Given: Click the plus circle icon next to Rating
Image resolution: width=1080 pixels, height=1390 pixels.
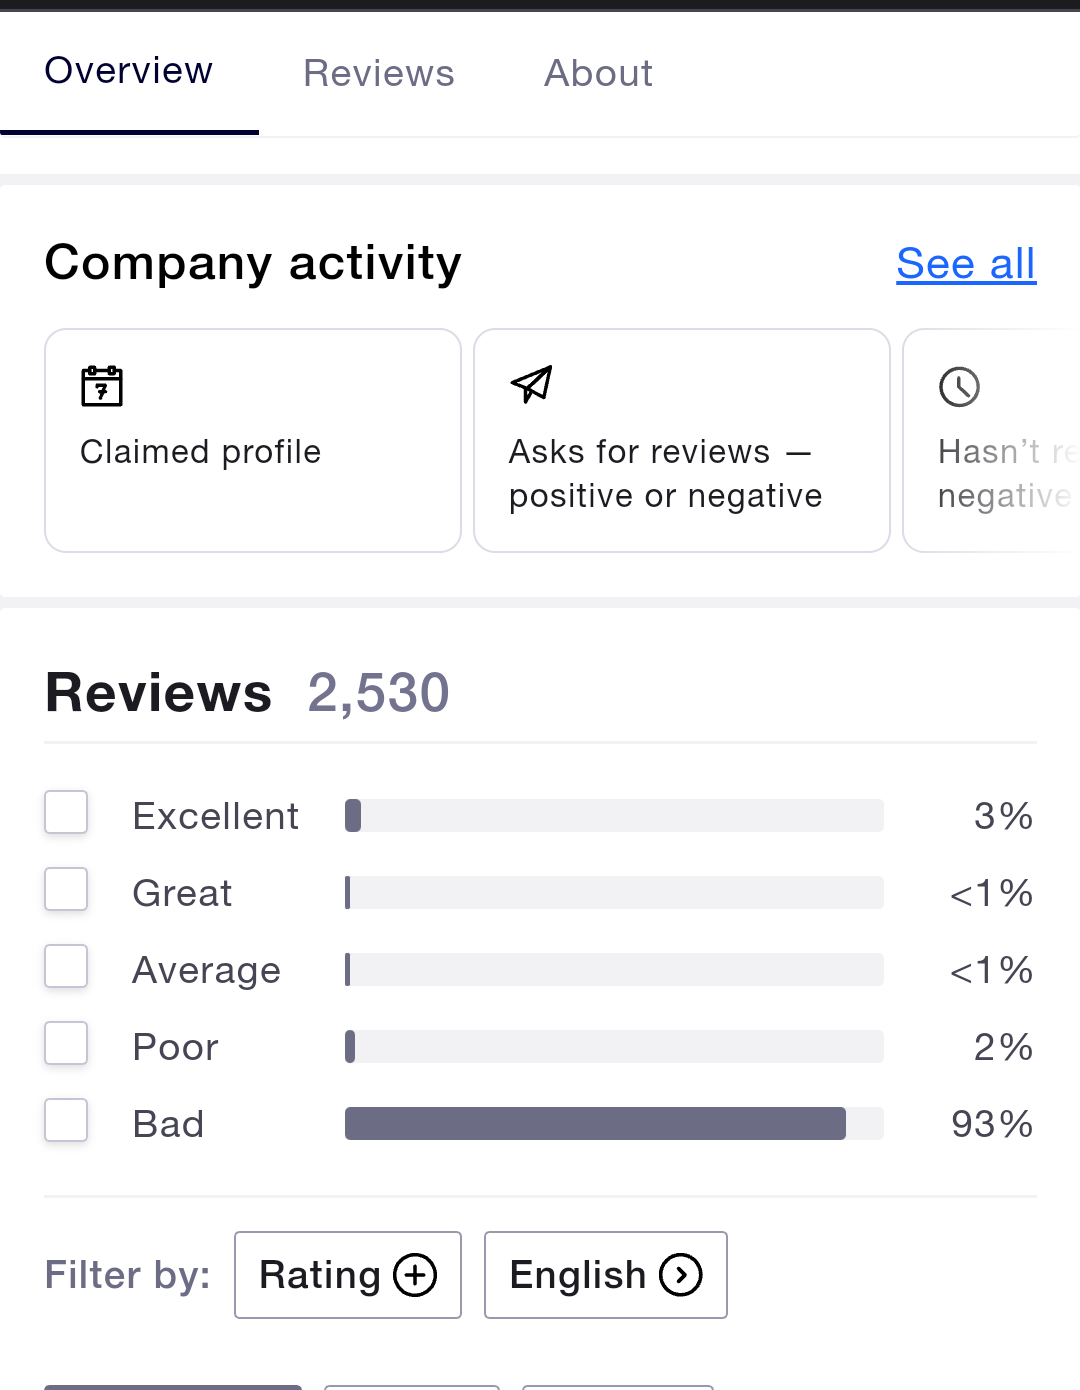Looking at the screenshot, I should coord(415,1275).
